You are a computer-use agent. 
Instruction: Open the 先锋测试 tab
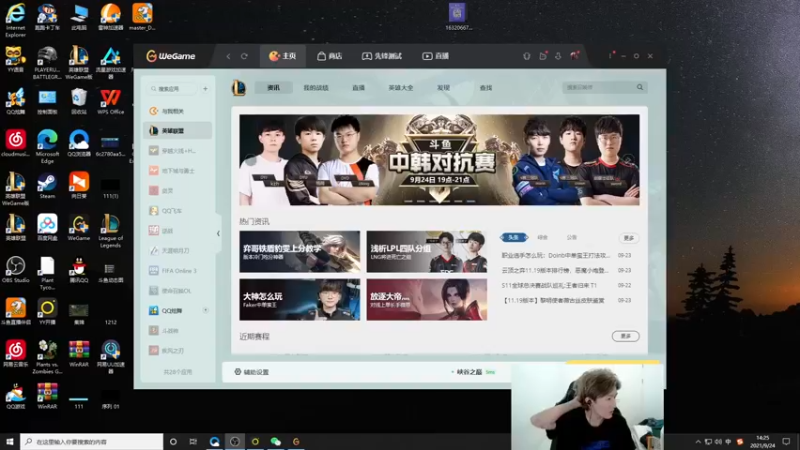pos(382,56)
